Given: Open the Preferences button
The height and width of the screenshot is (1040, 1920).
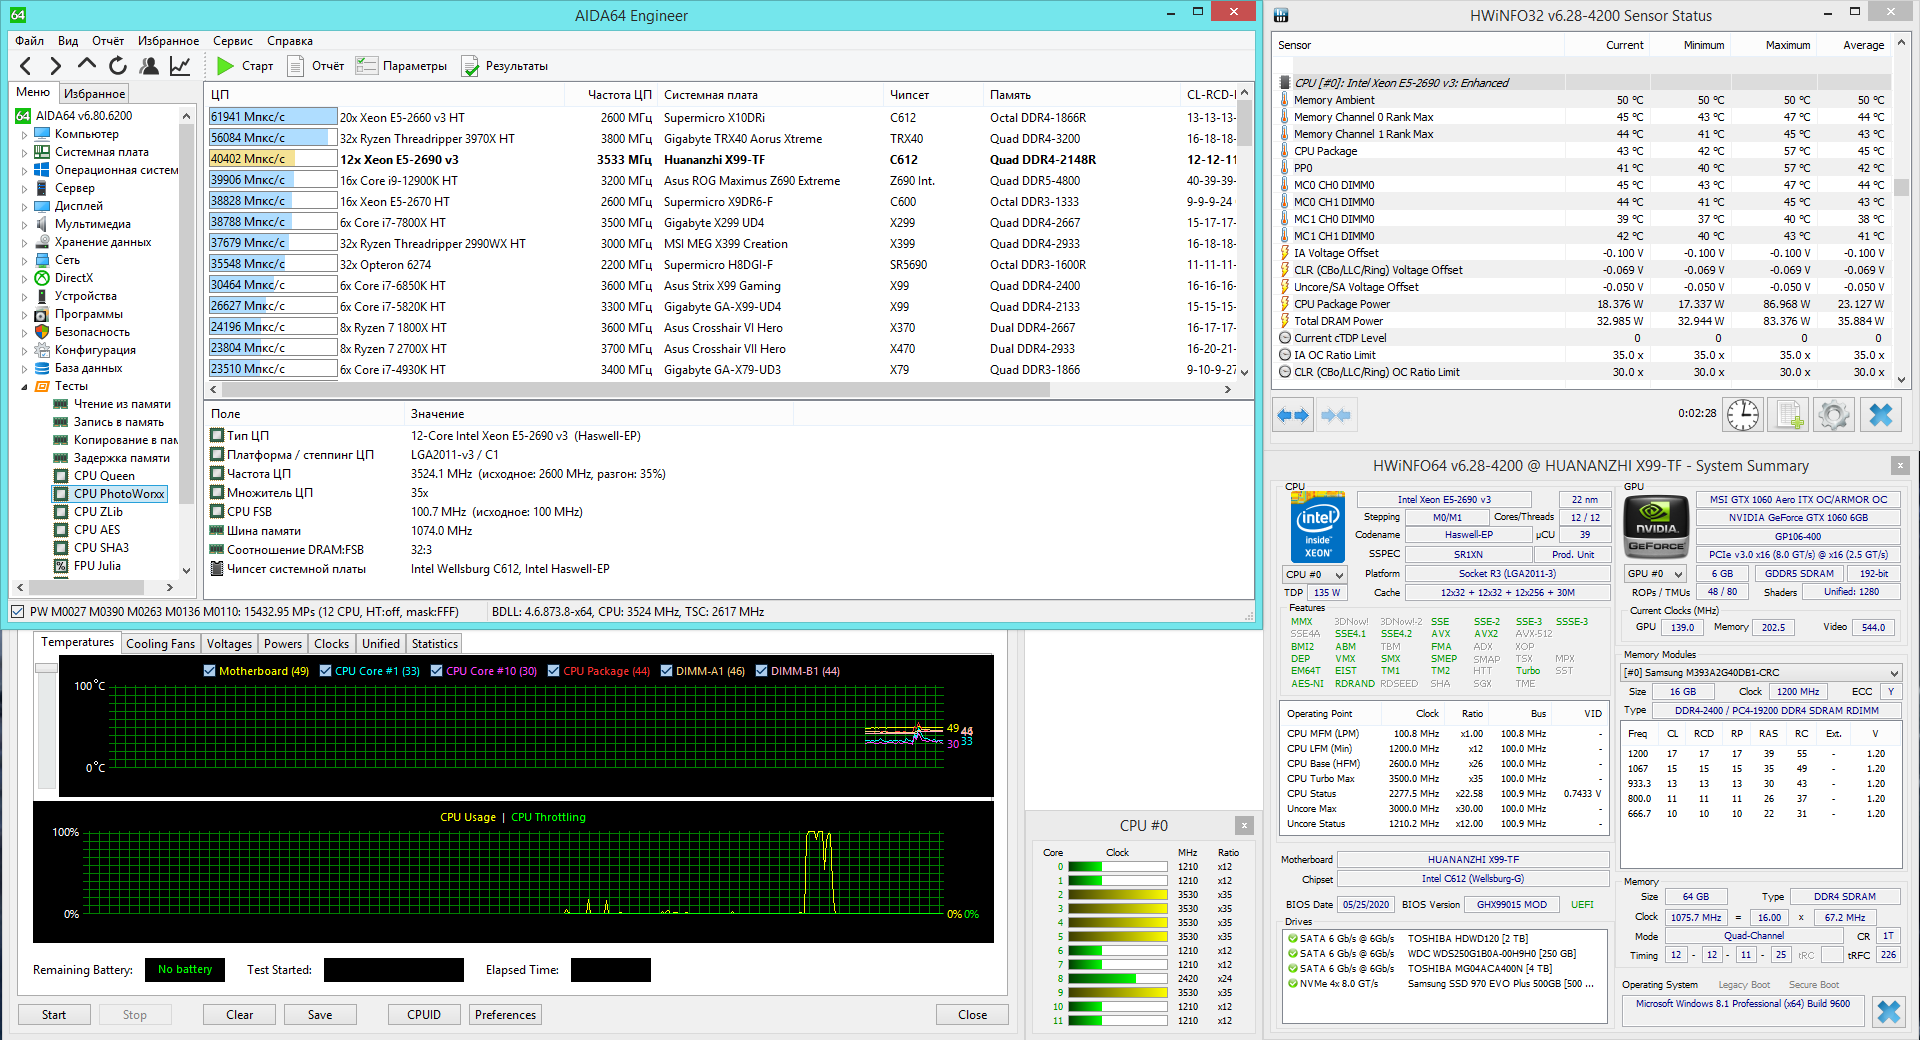Looking at the screenshot, I should 506,1015.
